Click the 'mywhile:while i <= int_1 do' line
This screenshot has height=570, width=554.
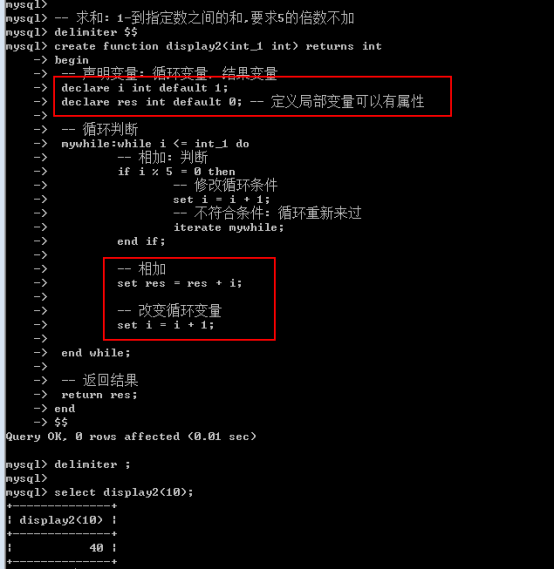click(x=155, y=144)
